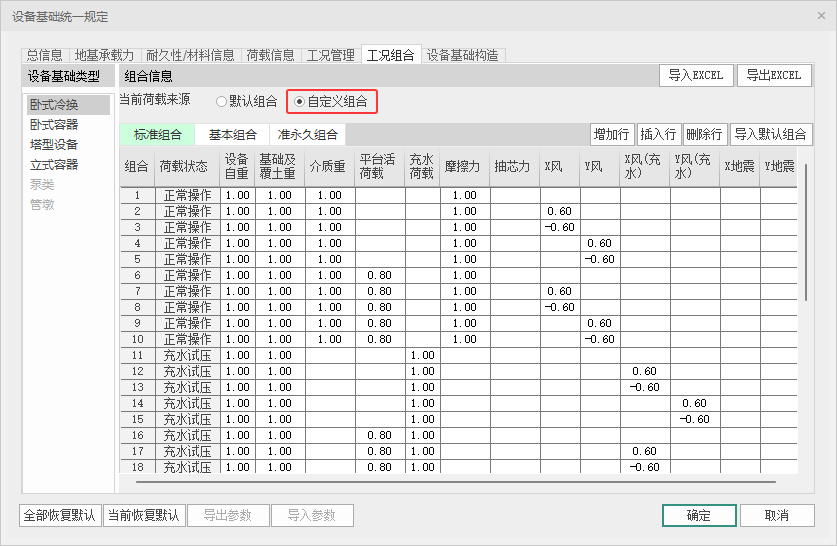Confirm with the 确定 button

699,515
